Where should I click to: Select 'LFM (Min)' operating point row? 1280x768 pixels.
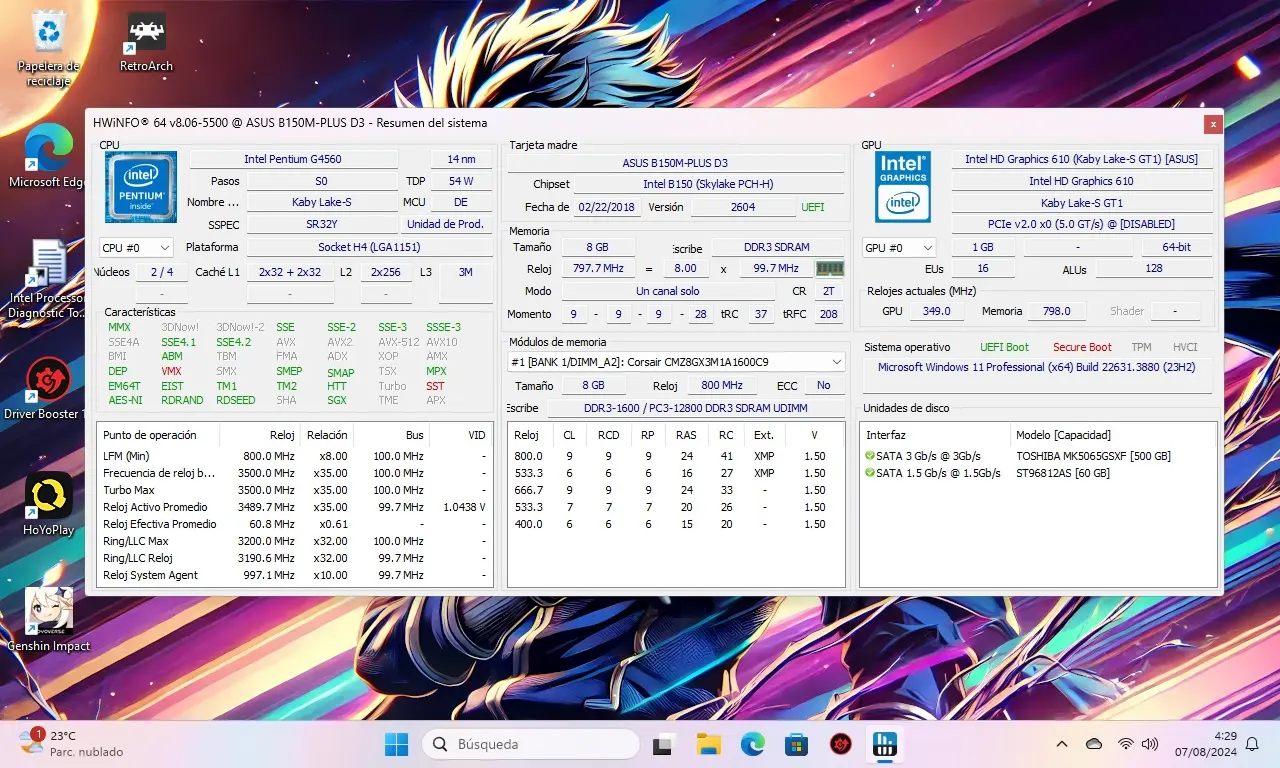coord(295,456)
